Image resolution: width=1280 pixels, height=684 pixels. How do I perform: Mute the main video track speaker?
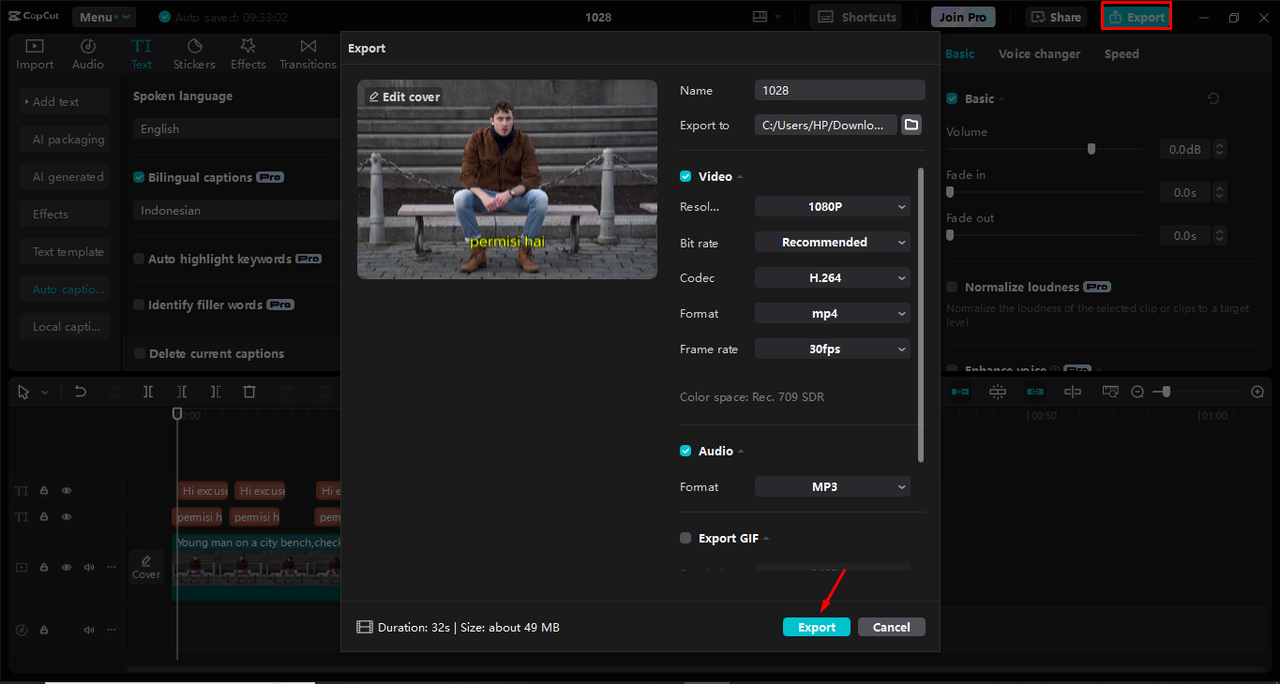pos(89,567)
